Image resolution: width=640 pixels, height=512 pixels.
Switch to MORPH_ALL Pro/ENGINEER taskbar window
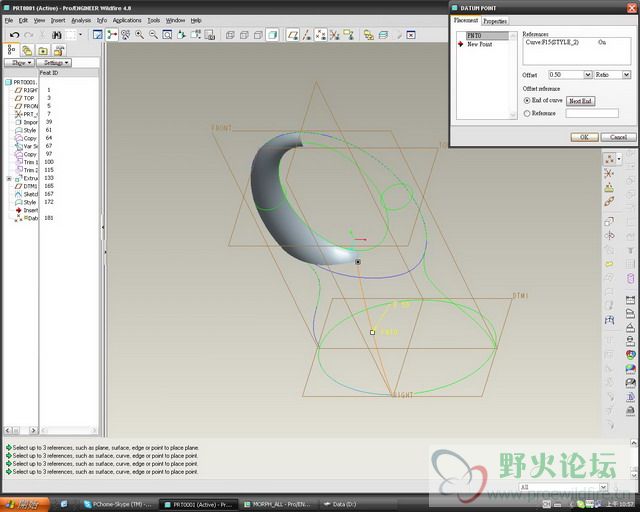coord(278,505)
